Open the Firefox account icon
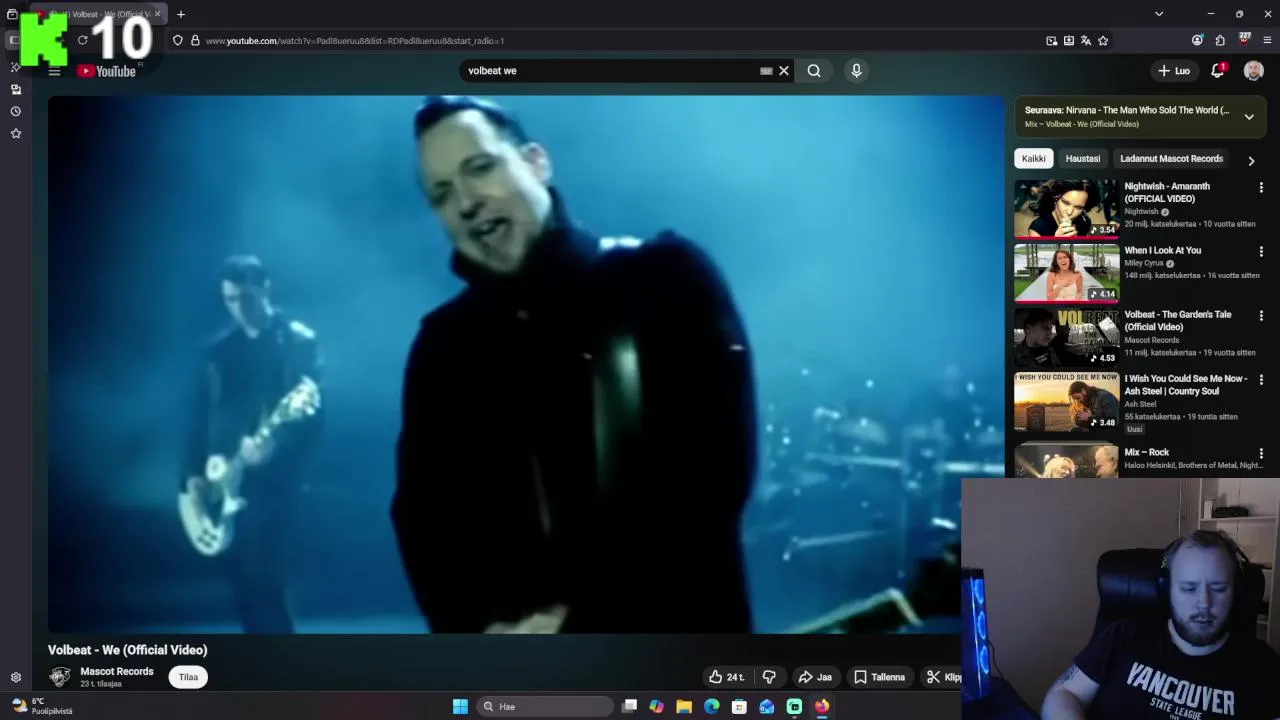 pos(1197,41)
